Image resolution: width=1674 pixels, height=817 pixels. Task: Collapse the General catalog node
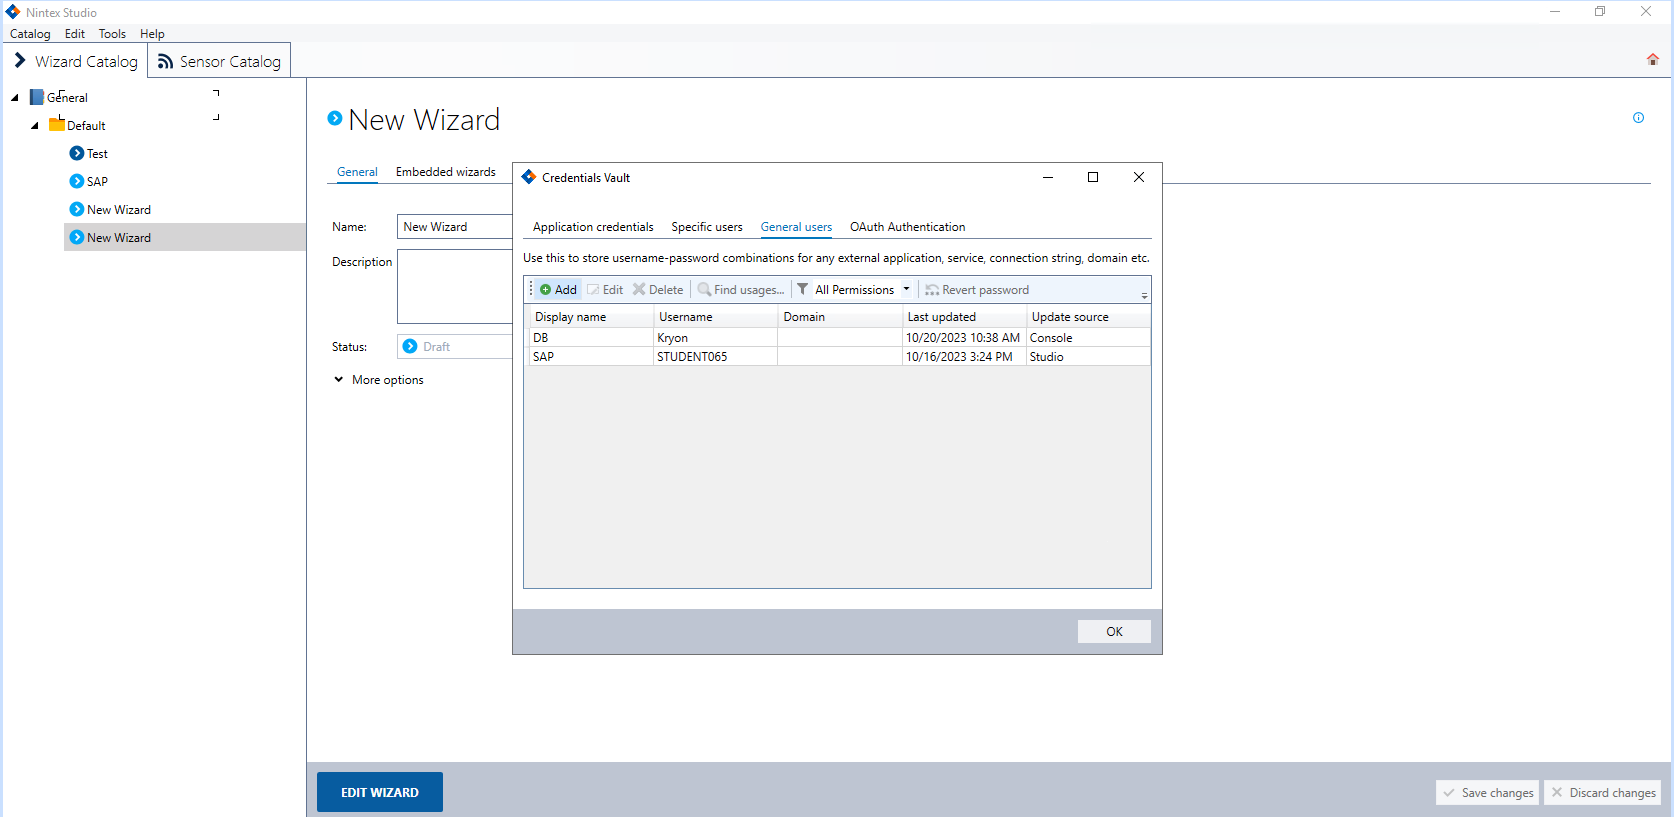15,98
